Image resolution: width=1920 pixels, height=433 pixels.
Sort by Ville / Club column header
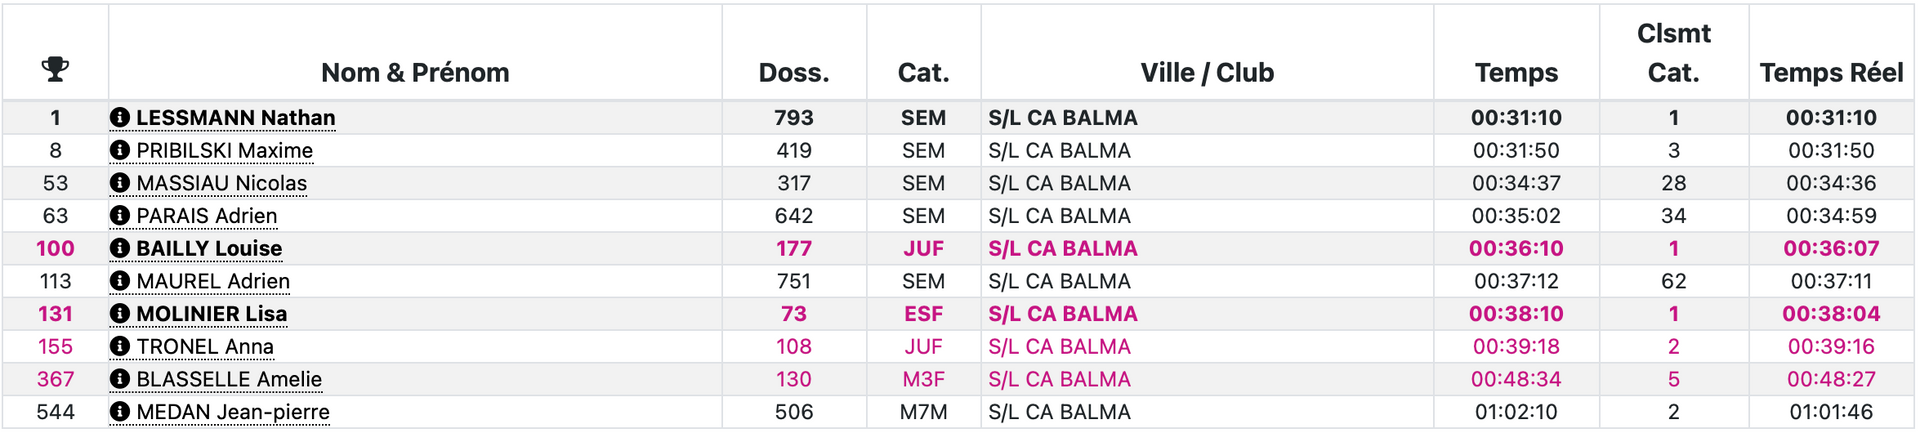[1207, 72]
